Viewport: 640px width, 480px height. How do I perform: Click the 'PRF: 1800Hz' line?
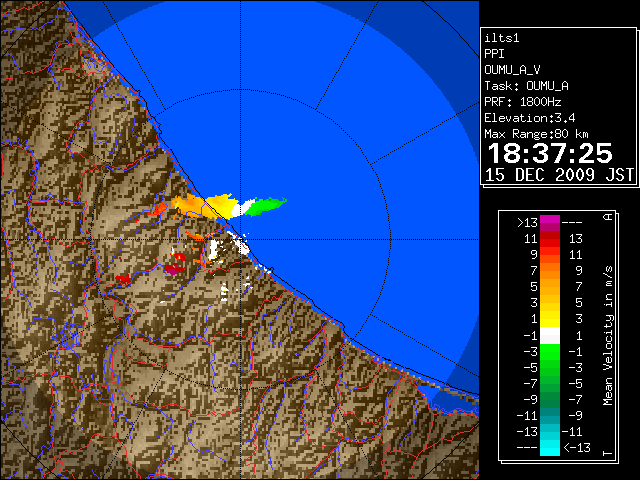[523, 102]
